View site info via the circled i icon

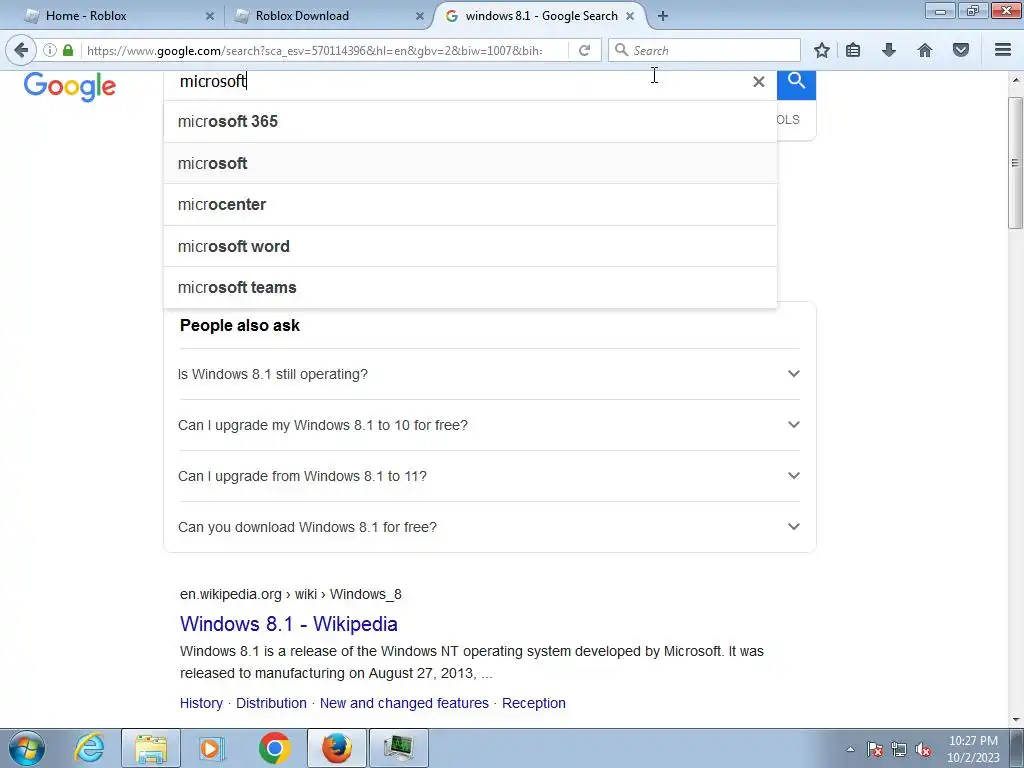50,50
